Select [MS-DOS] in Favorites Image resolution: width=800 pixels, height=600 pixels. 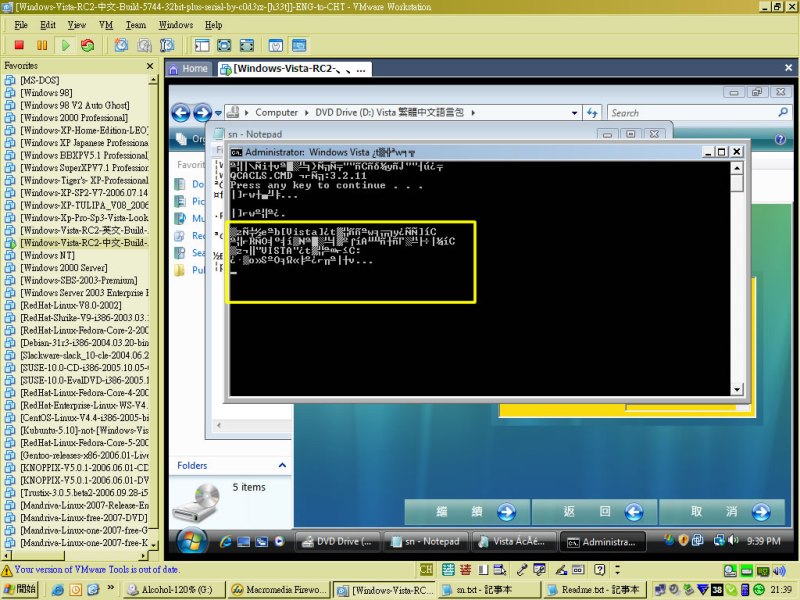coord(40,80)
